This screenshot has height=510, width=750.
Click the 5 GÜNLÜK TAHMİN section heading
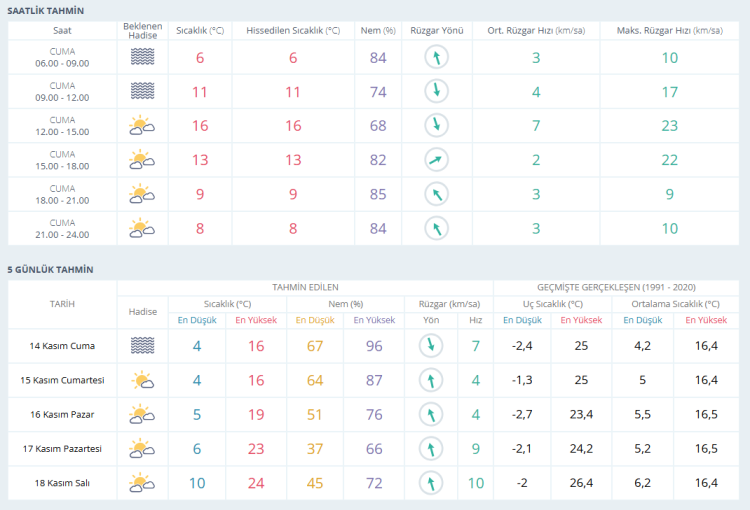pyautogui.click(x=50, y=270)
